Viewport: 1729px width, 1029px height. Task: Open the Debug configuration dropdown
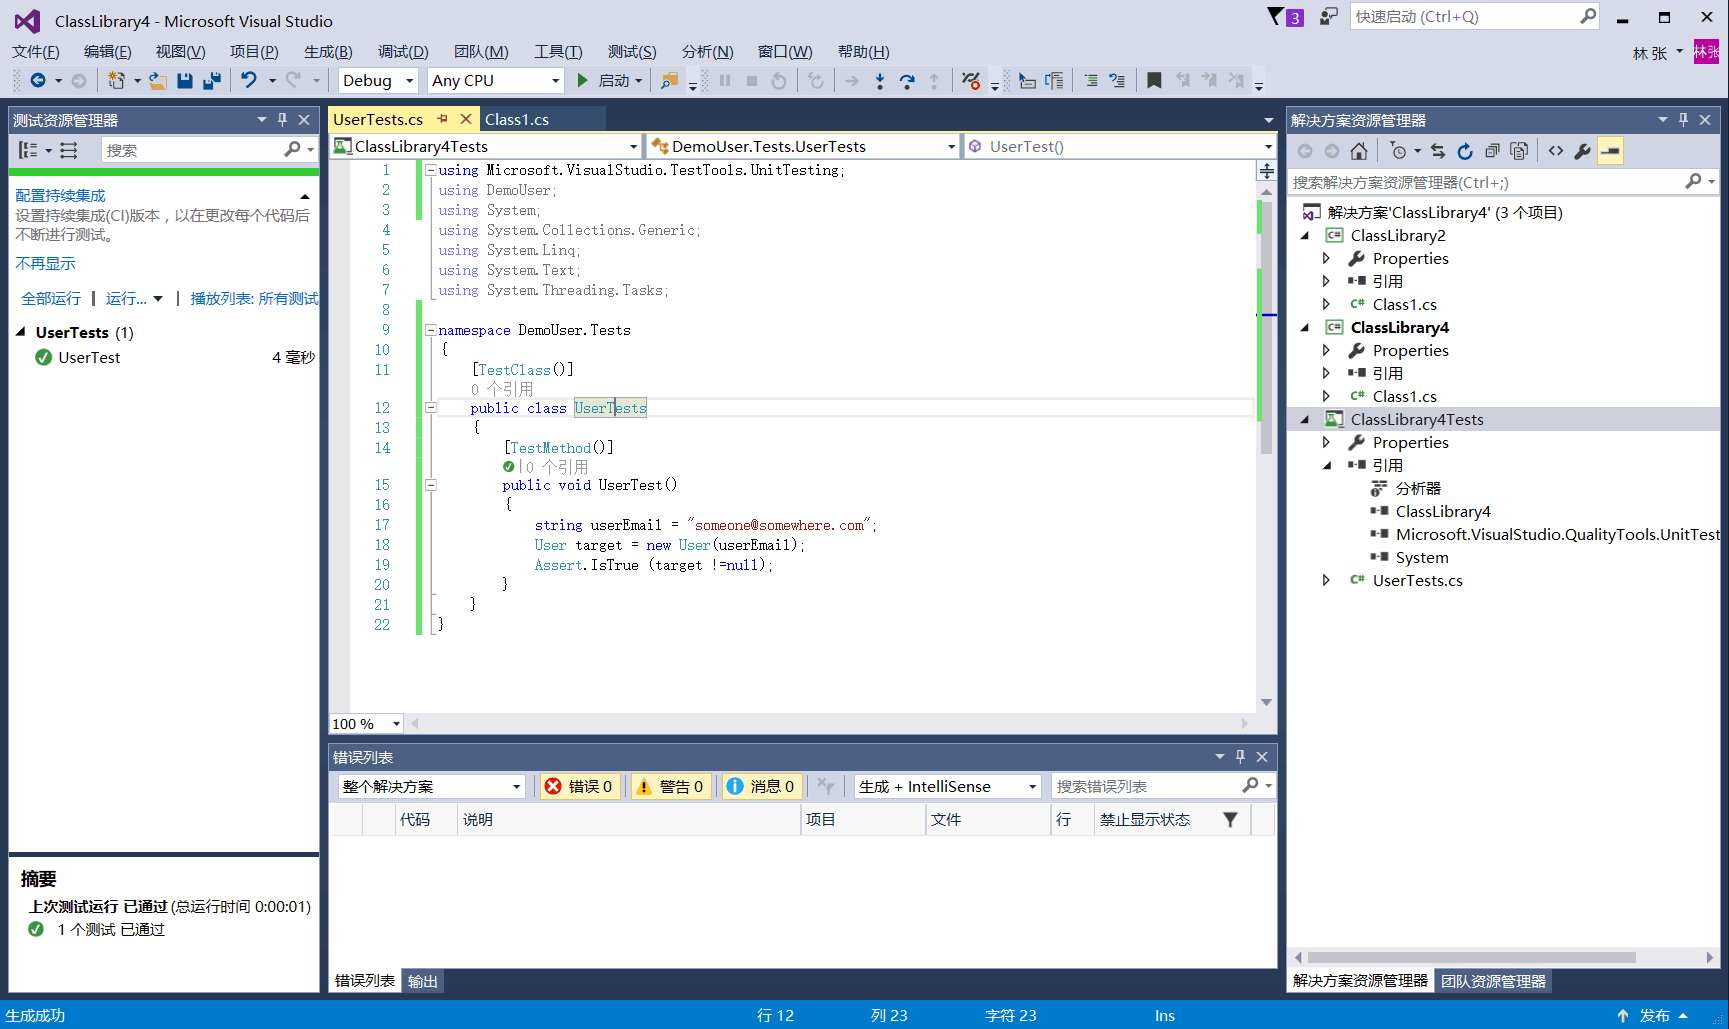coord(377,81)
